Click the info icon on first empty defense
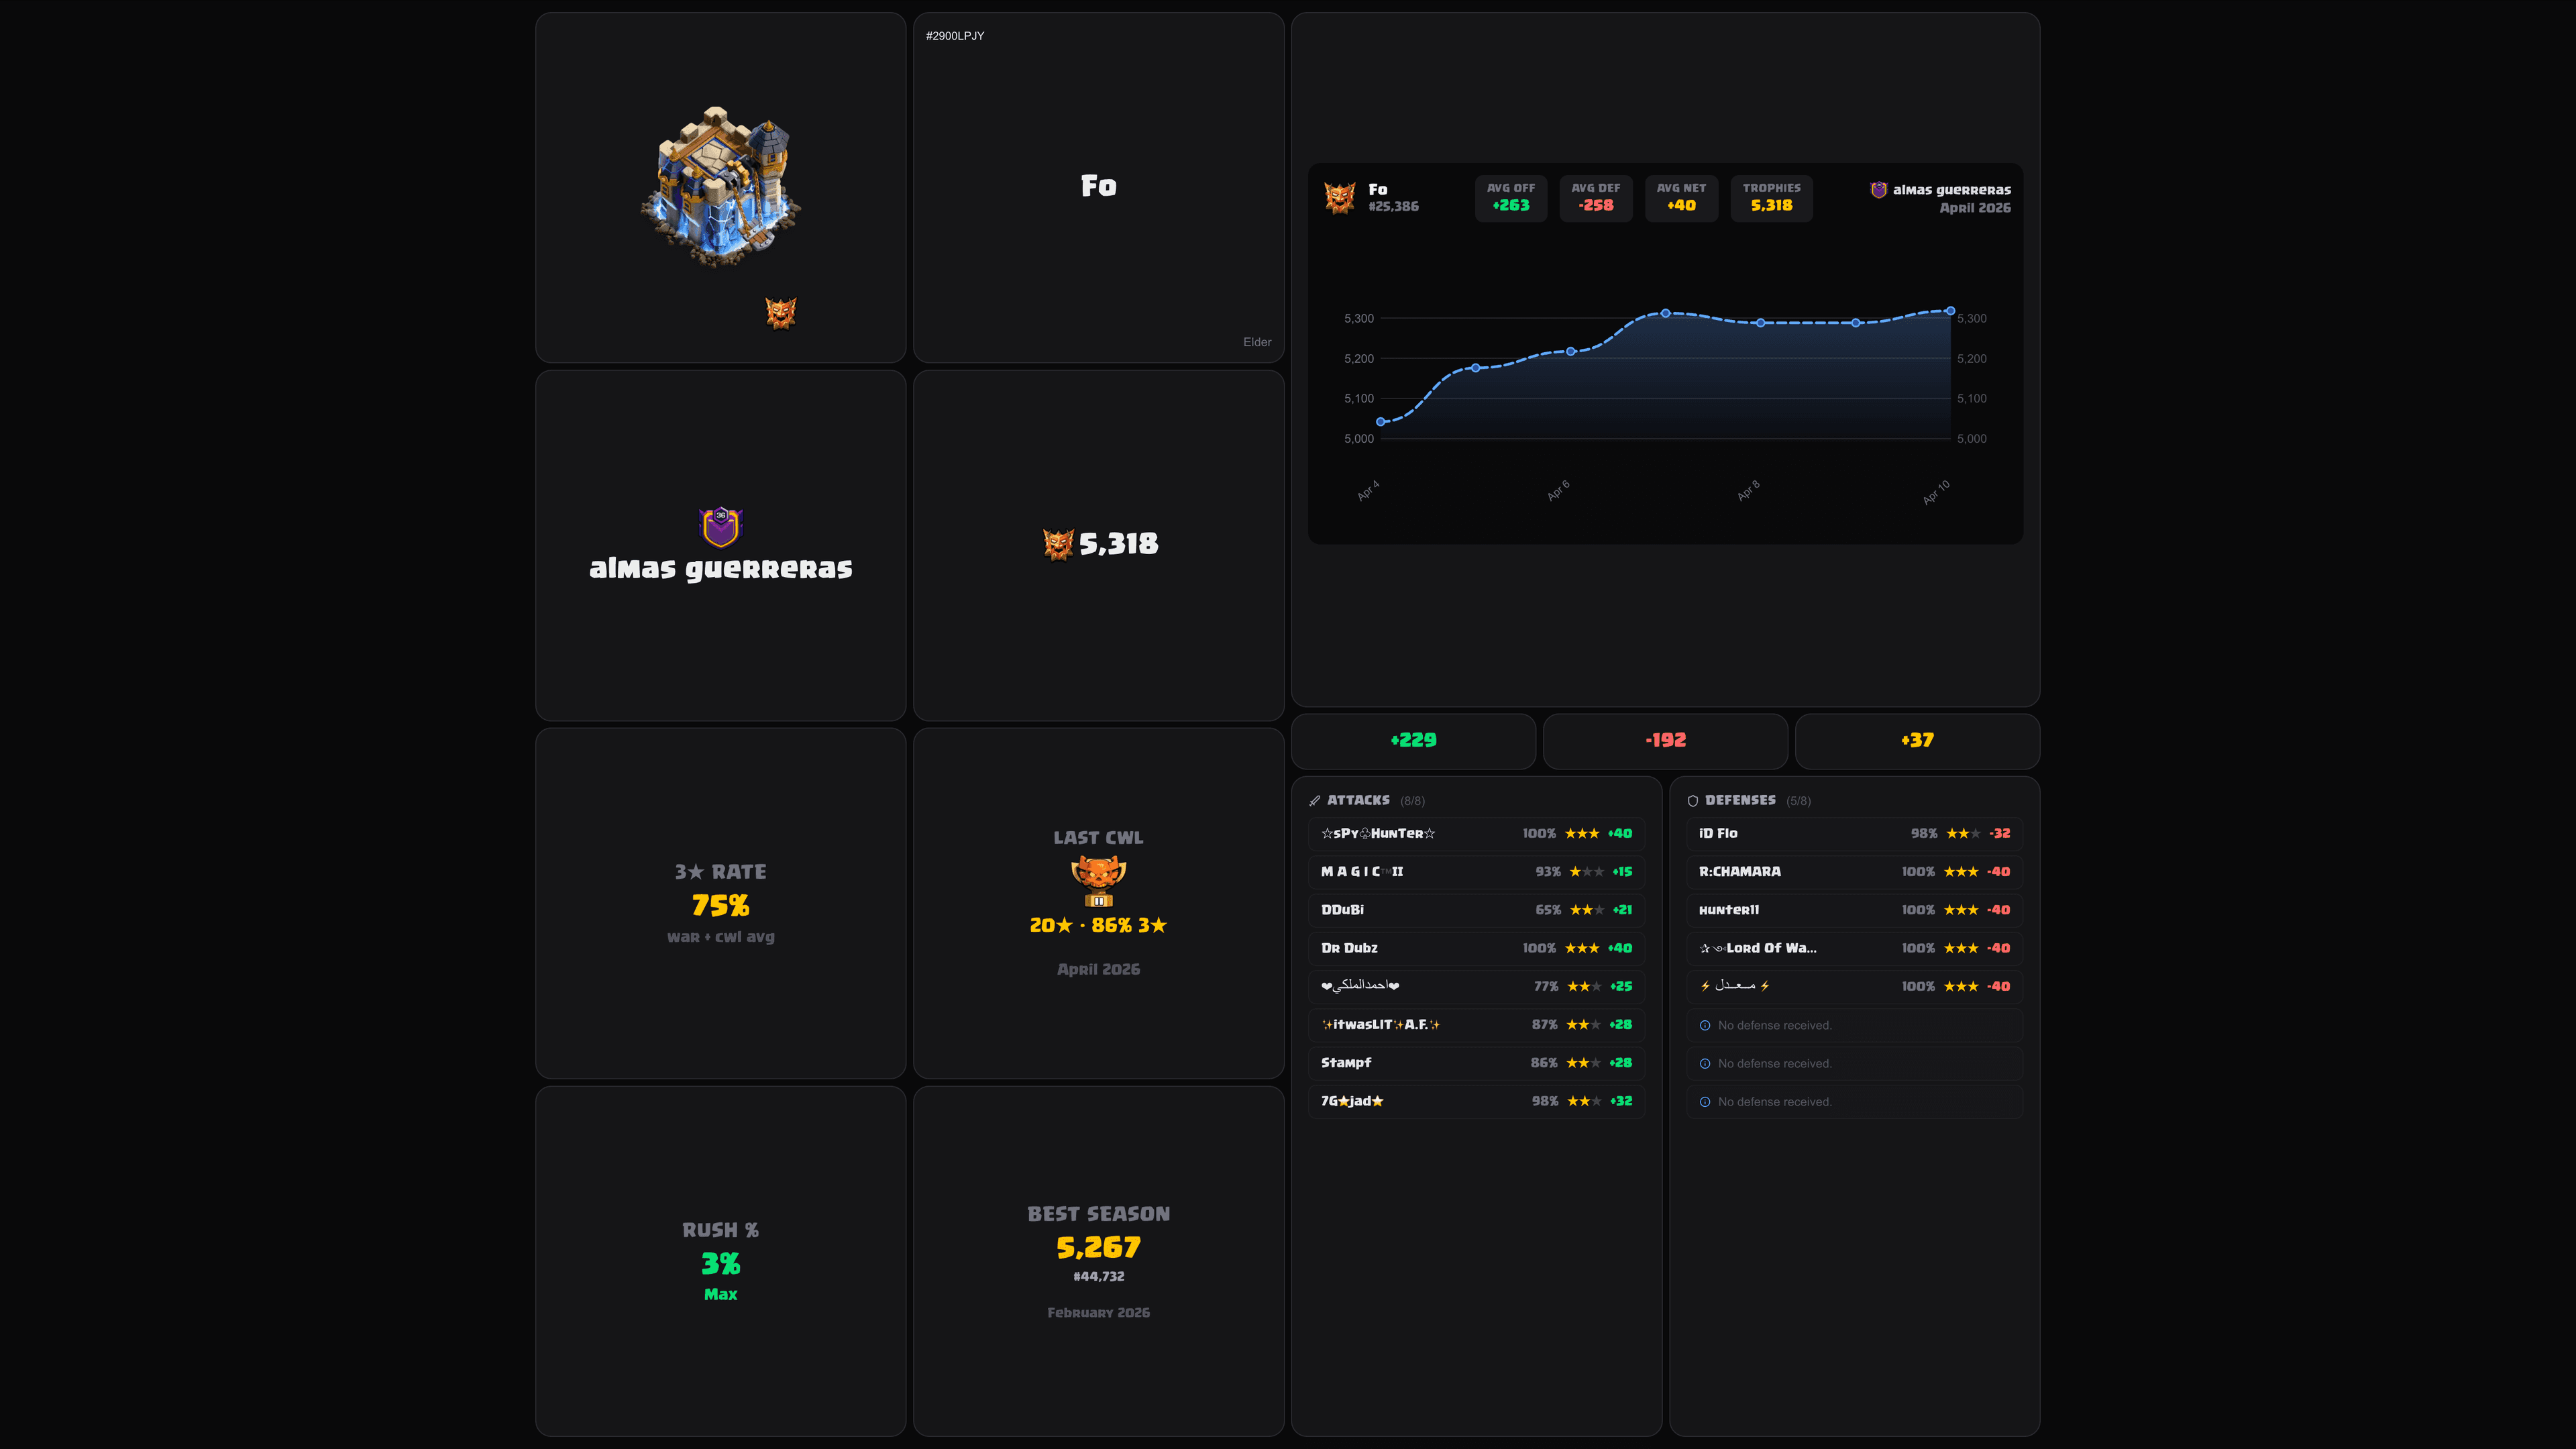The height and width of the screenshot is (1449, 2576). 1705,1025
